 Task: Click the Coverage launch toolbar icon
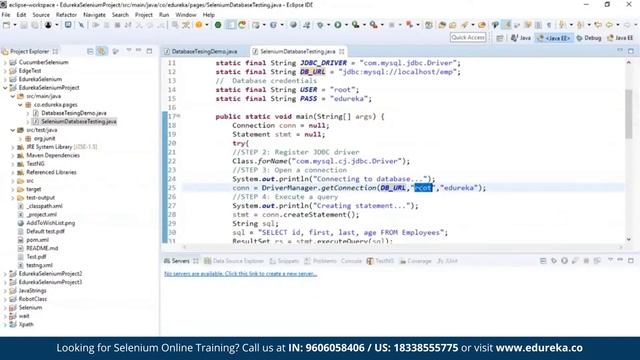[x=356, y=25]
